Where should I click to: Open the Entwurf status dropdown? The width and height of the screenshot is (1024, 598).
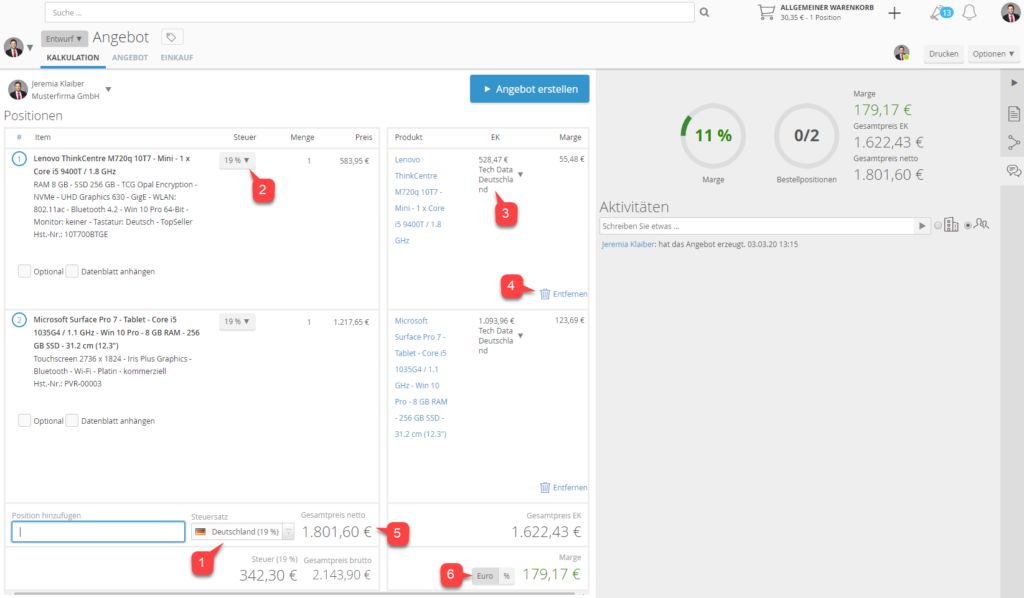point(64,39)
